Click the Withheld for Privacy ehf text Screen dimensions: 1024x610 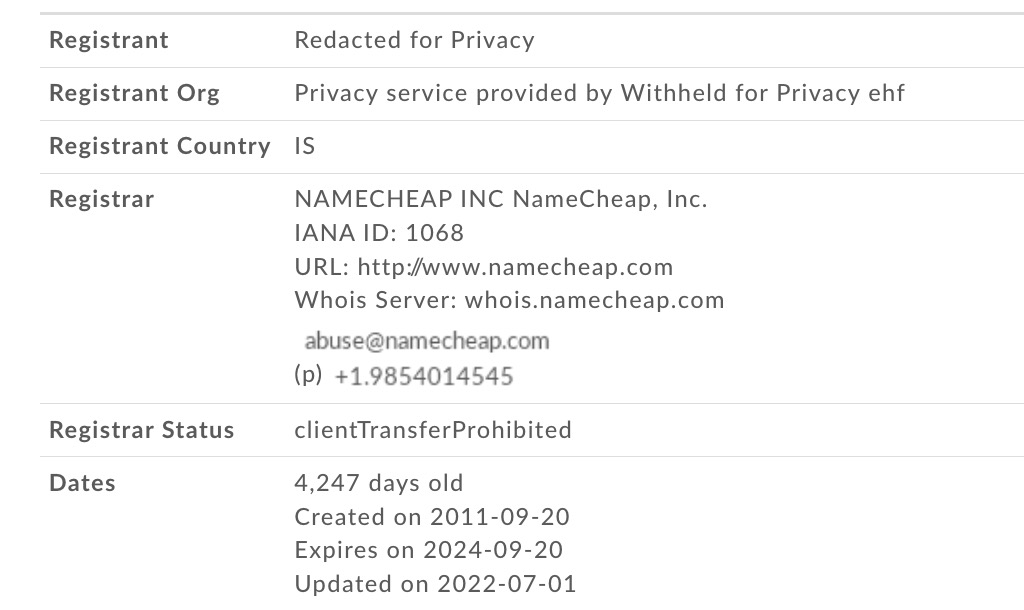[763, 93]
